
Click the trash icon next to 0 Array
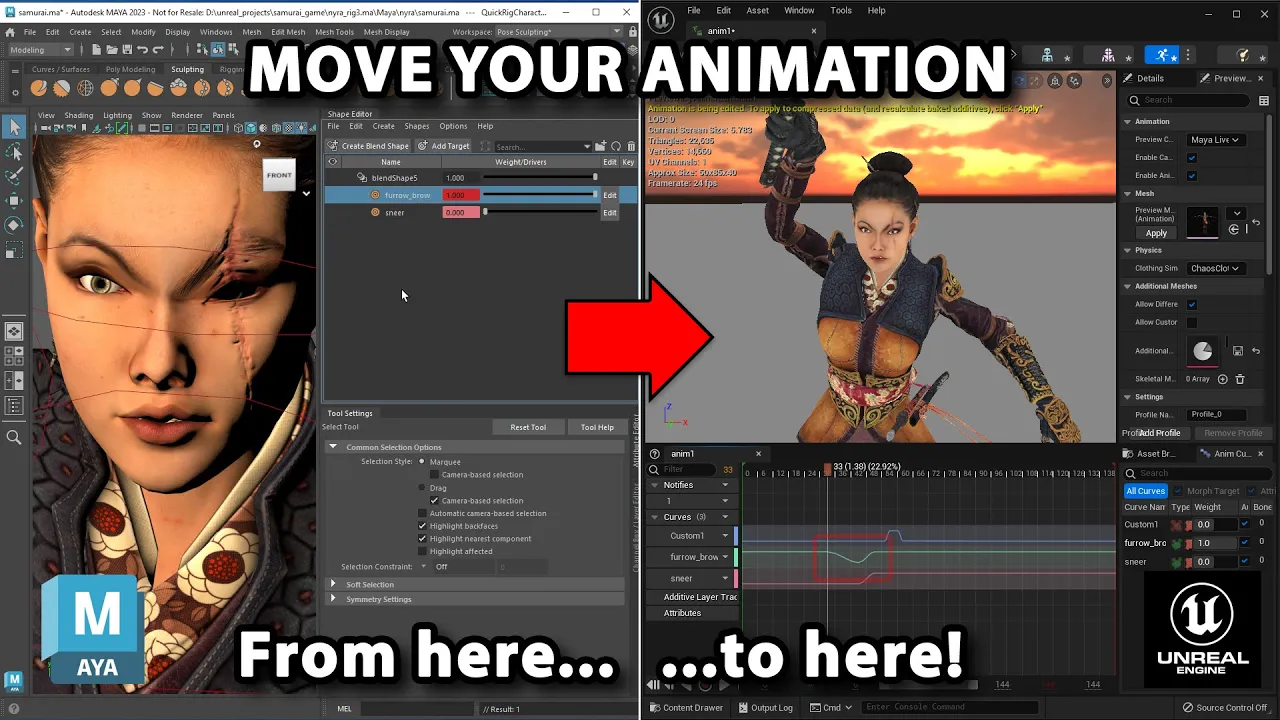1240,379
